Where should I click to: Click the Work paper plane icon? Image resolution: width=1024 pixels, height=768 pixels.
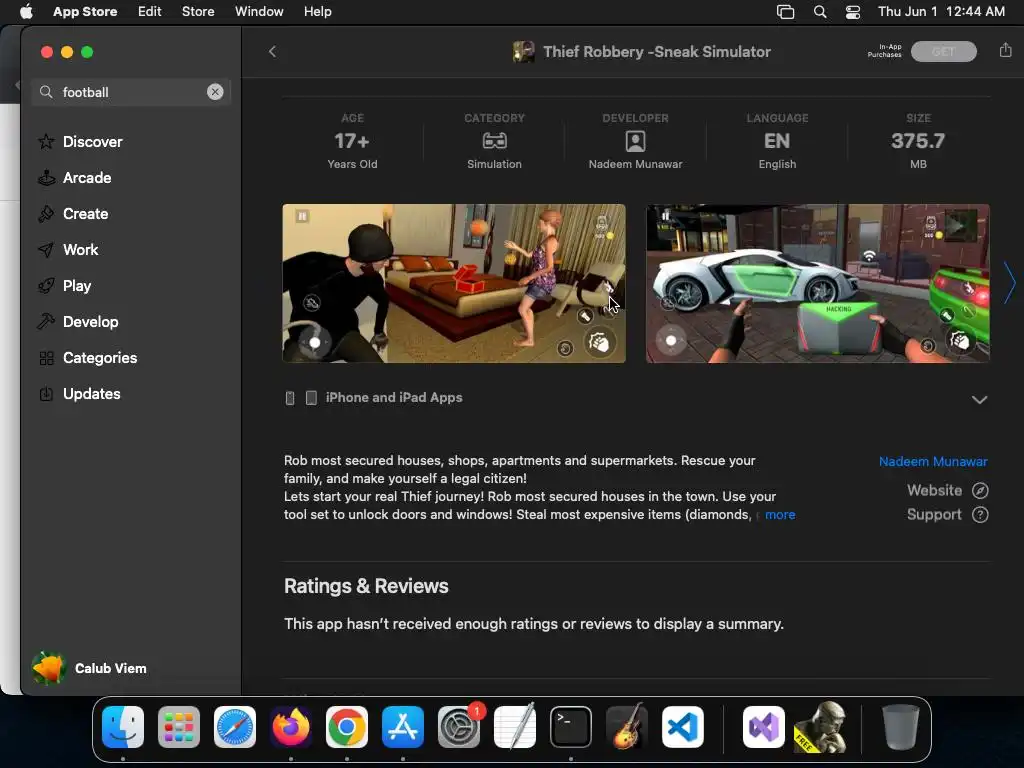(46, 249)
